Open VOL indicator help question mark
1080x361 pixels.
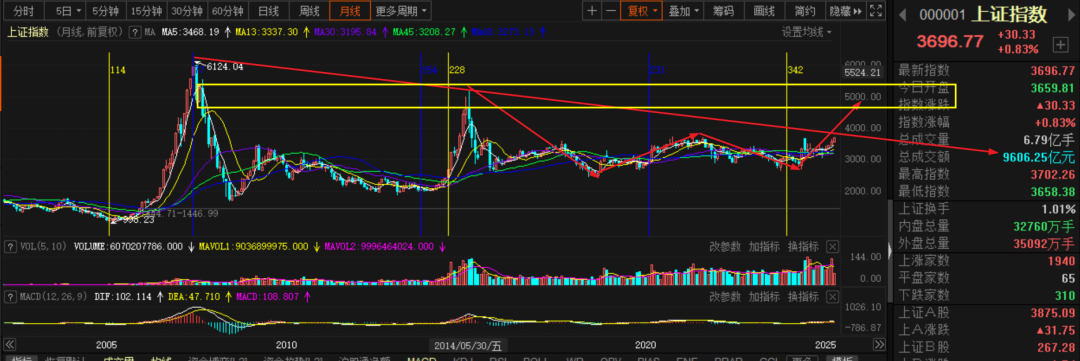(10, 246)
